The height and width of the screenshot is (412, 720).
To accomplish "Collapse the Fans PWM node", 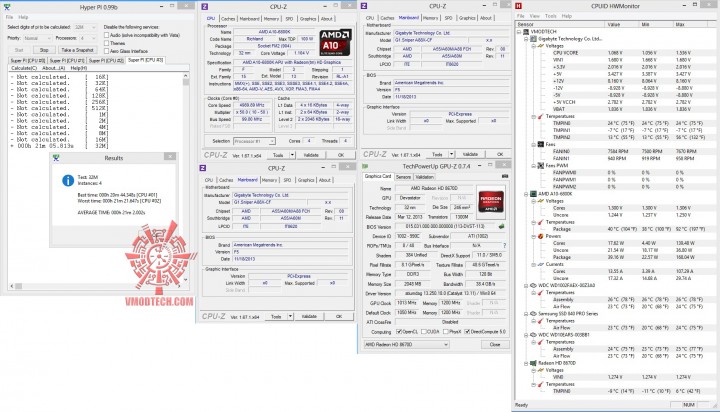I will pos(534,166).
